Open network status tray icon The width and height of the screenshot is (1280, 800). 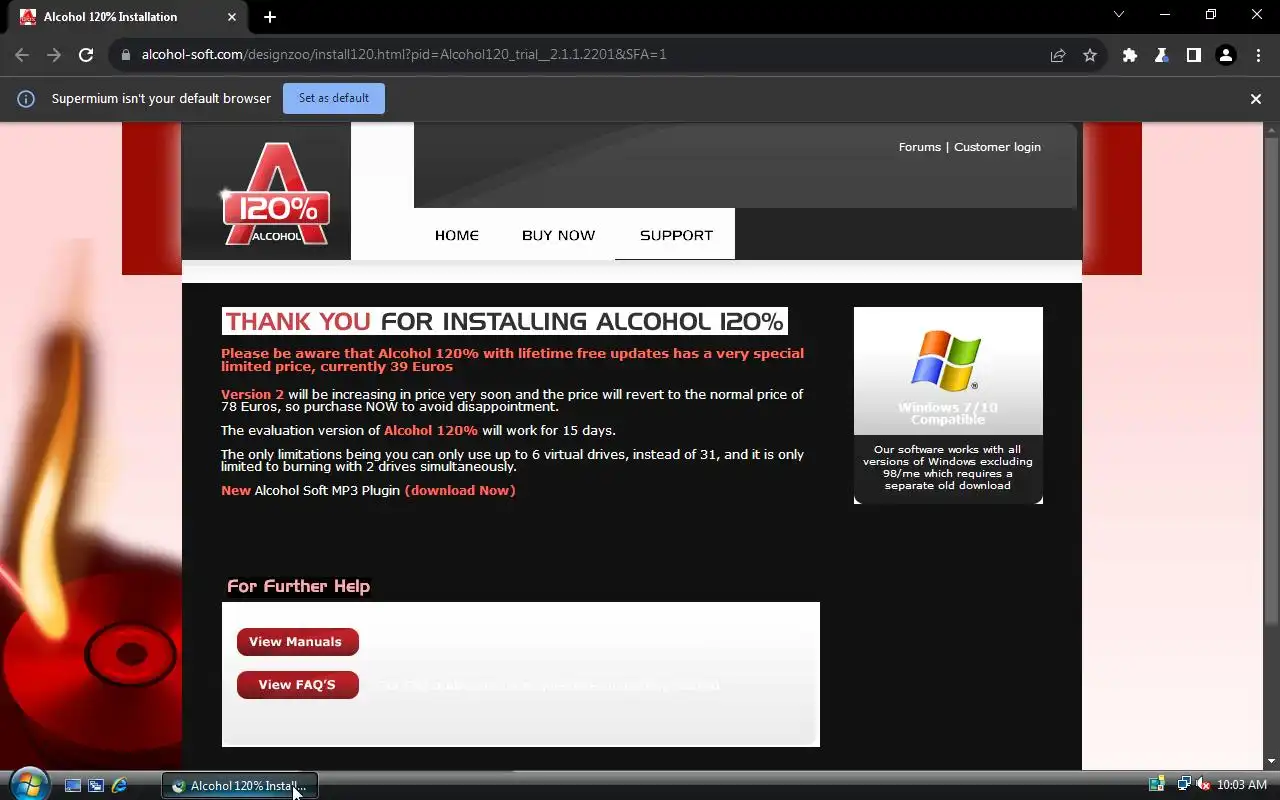point(1184,785)
